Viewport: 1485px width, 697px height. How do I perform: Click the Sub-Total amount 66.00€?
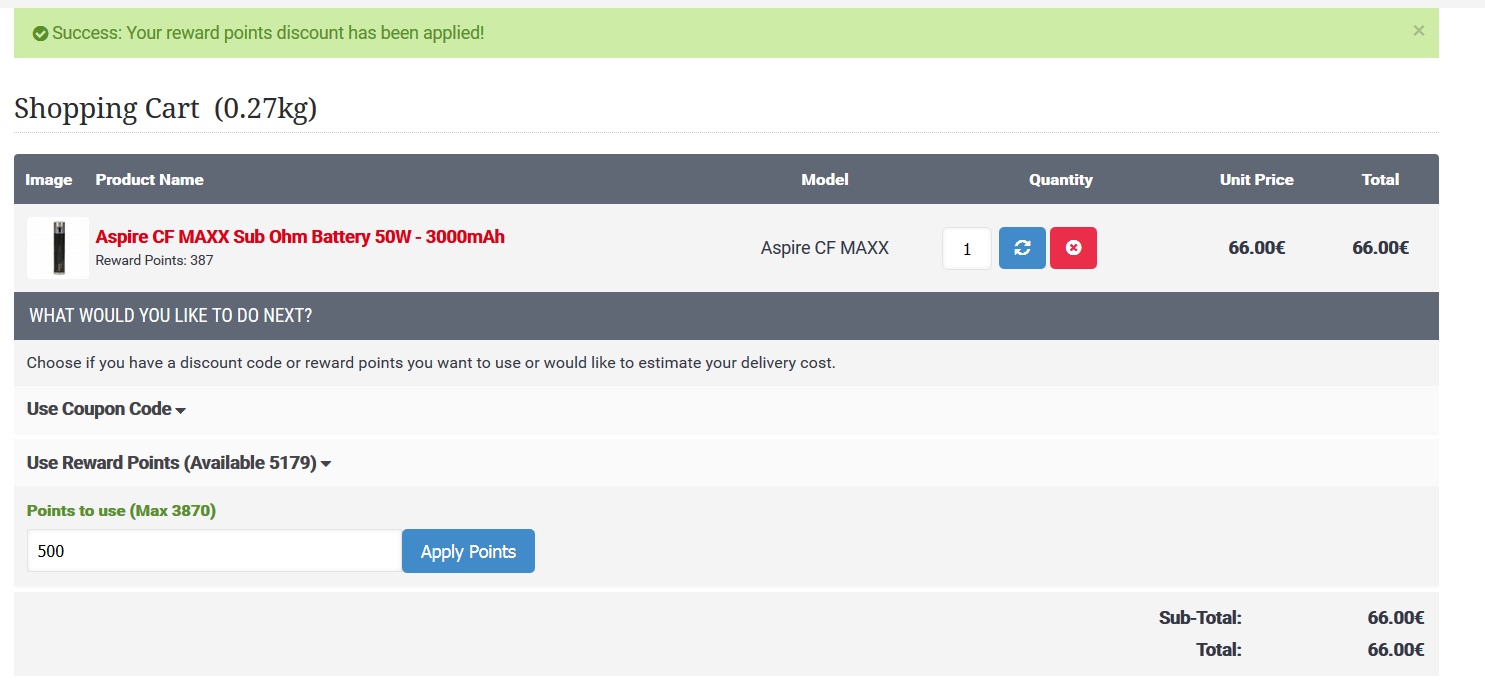(x=1396, y=618)
